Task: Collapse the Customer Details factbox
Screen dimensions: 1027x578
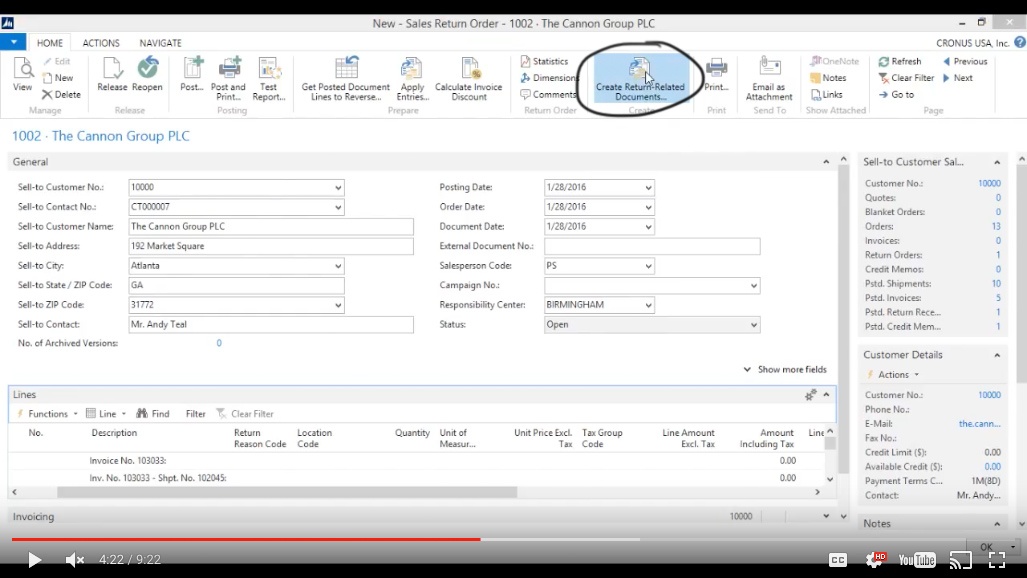Action: pos(997,355)
